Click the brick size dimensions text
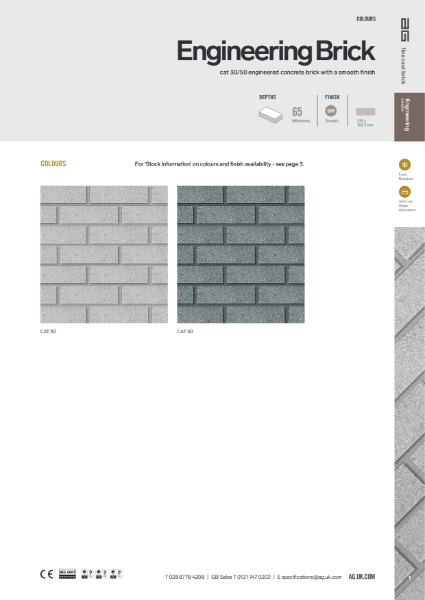The width and height of the screenshot is (425, 600). [365, 122]
